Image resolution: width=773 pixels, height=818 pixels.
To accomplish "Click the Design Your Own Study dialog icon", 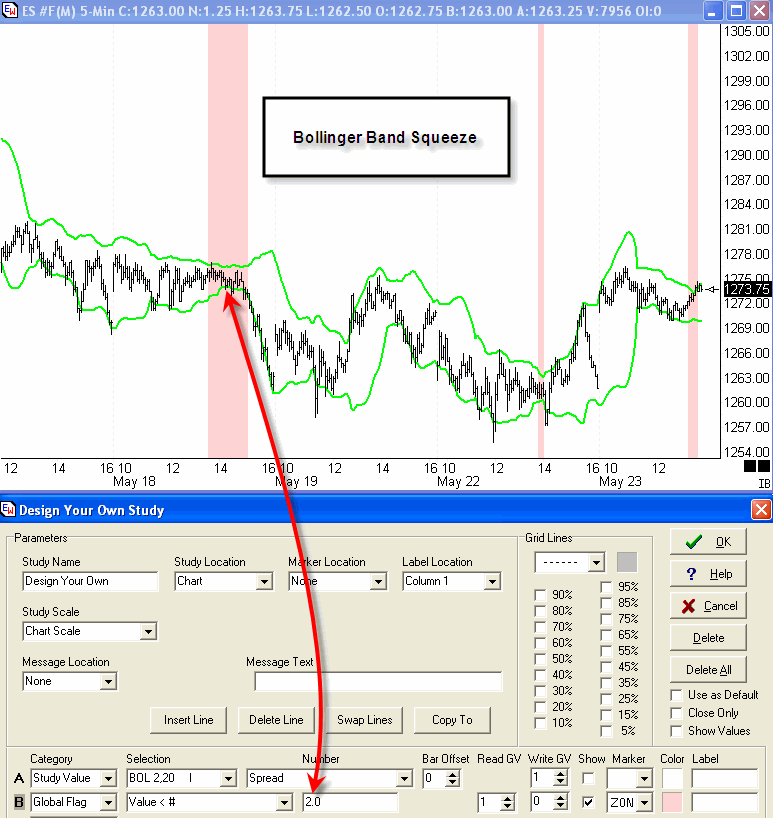I will 10,510.
